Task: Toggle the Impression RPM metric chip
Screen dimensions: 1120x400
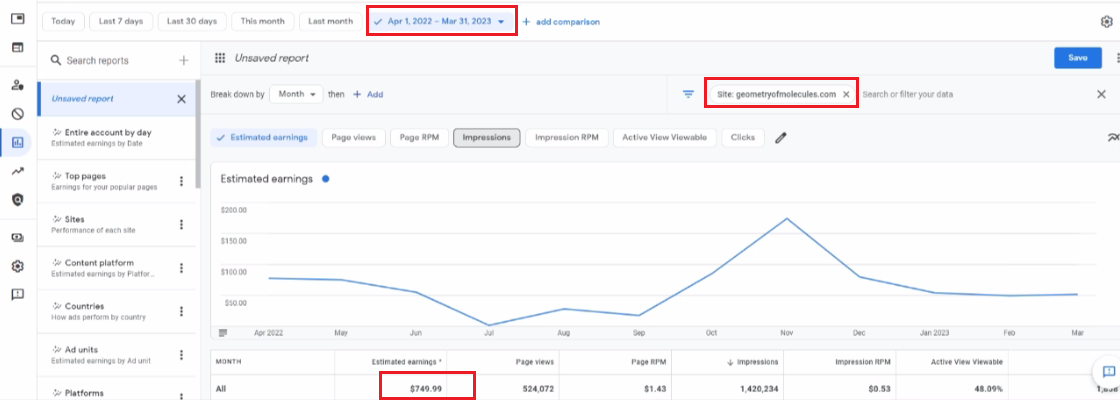Action: click(x=566, y=138)
